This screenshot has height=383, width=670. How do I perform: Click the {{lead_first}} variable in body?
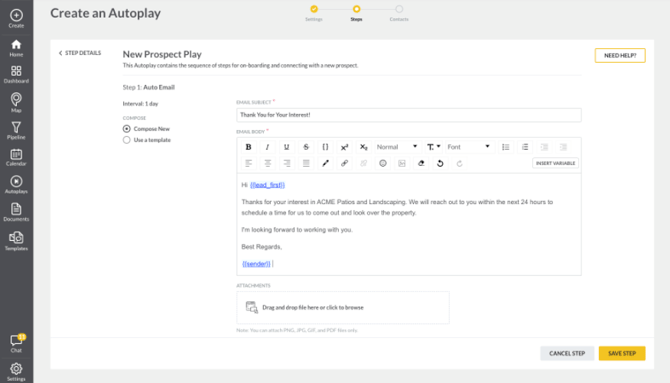coord(267,185)
